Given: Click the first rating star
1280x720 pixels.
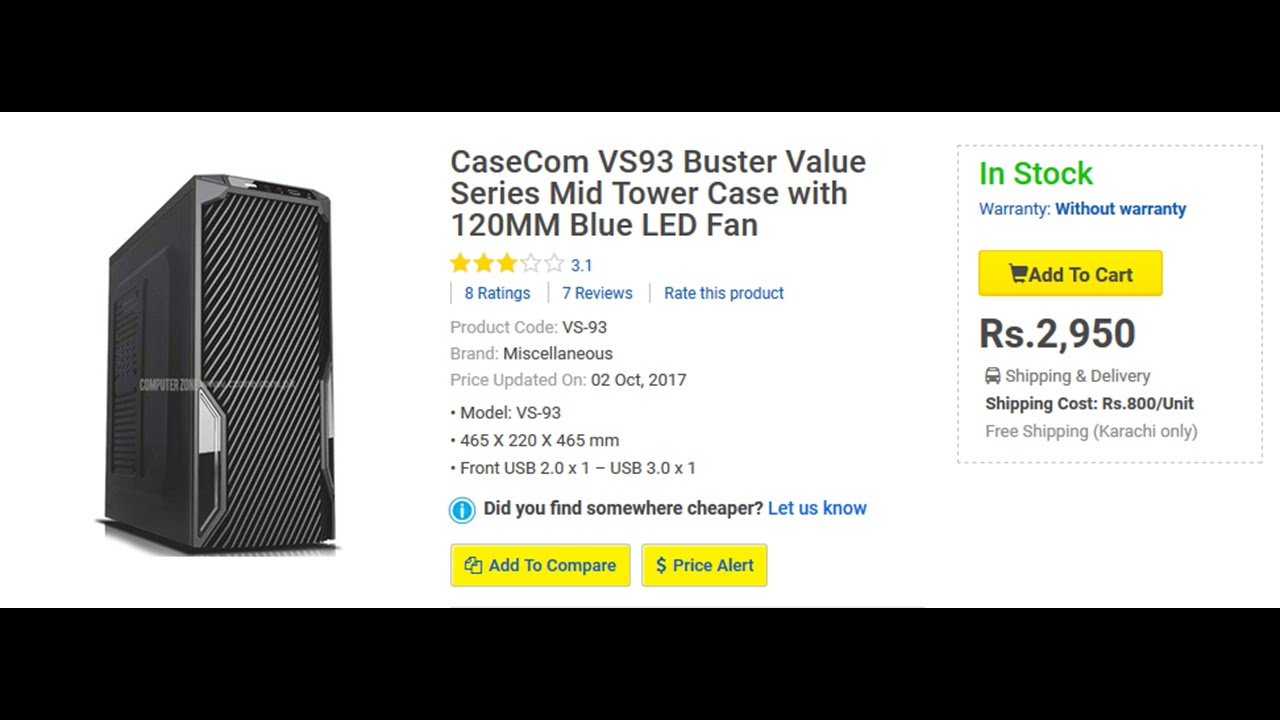Looking at the screenshot, I should coord(460,264).
